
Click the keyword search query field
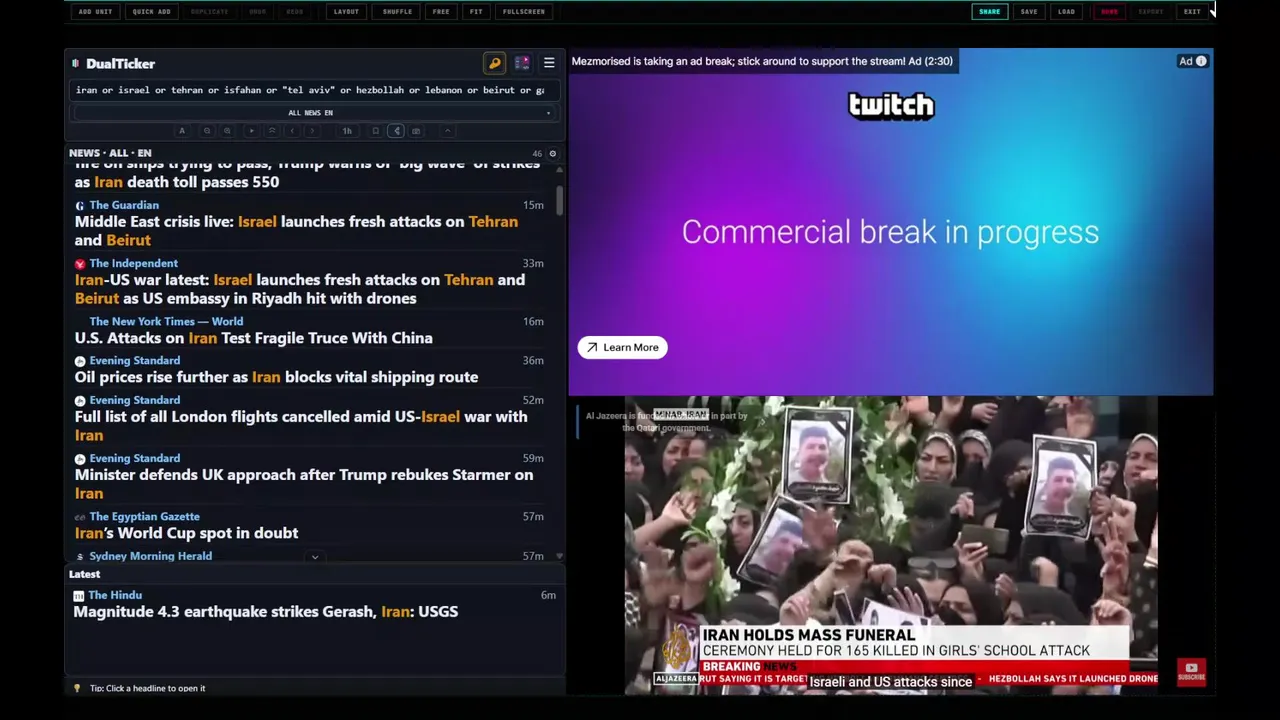coord(314,90)
